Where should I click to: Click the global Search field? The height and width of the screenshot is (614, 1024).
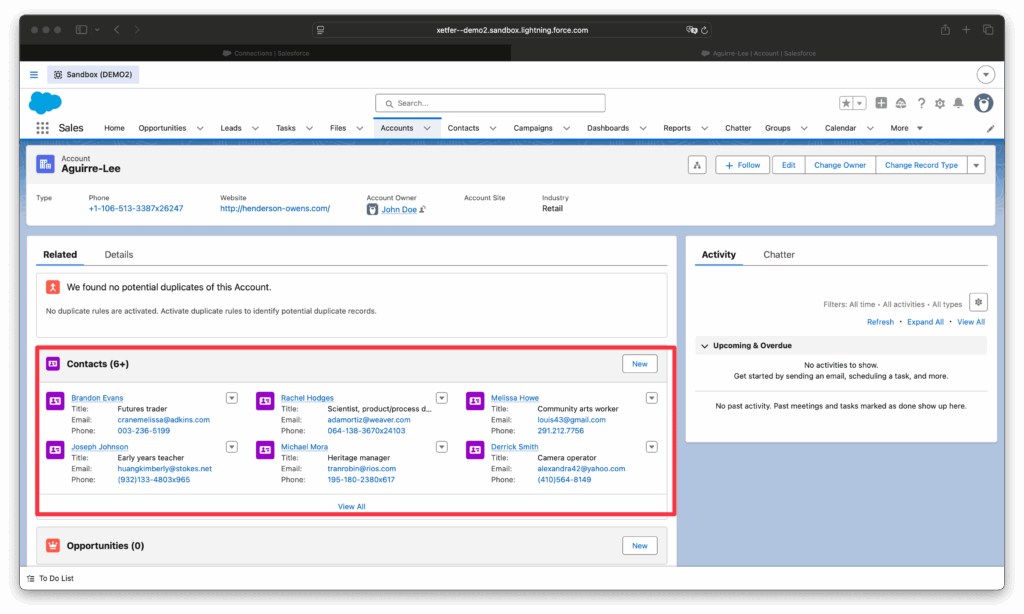490,103
